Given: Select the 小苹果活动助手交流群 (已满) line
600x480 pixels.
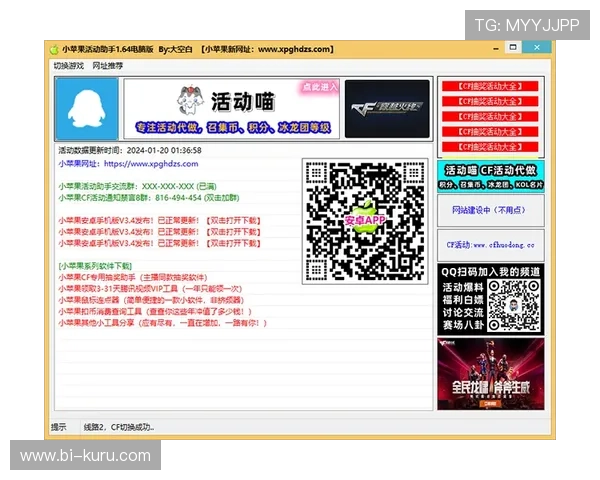Looking at the screenshot, I should [x=137, y=186].
